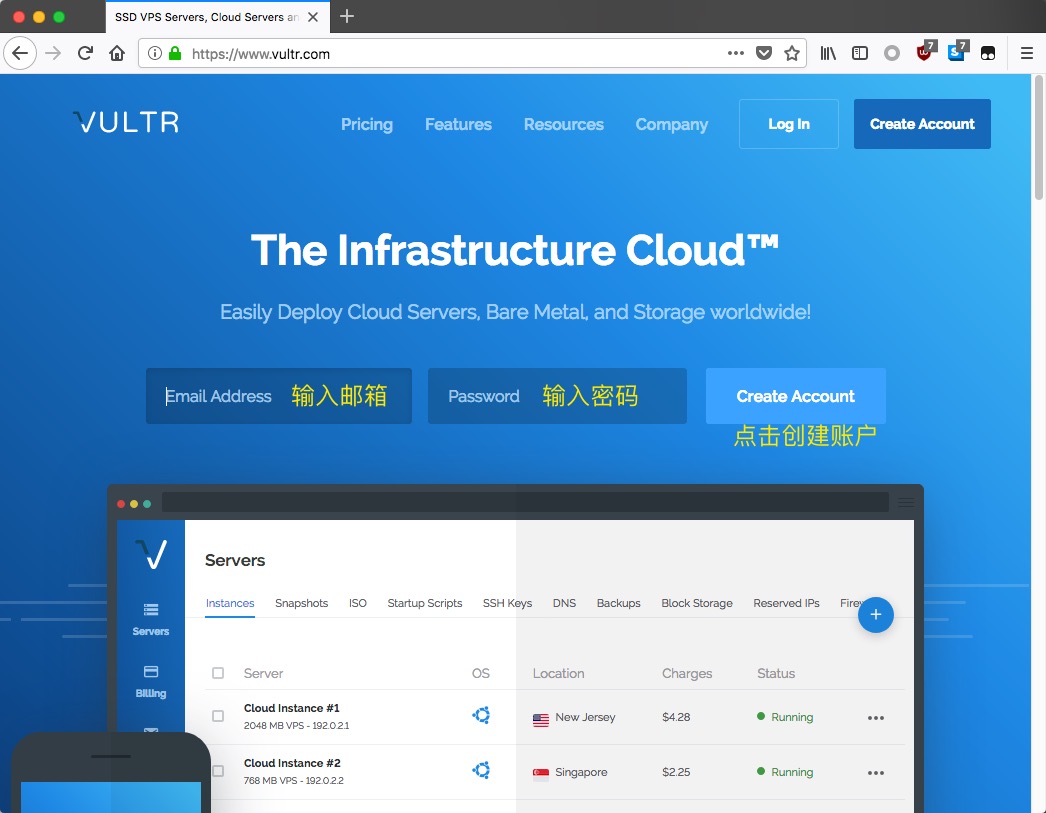Click the Vultr logo
This screenshot has width=1046, height=813.
[126, 122]
